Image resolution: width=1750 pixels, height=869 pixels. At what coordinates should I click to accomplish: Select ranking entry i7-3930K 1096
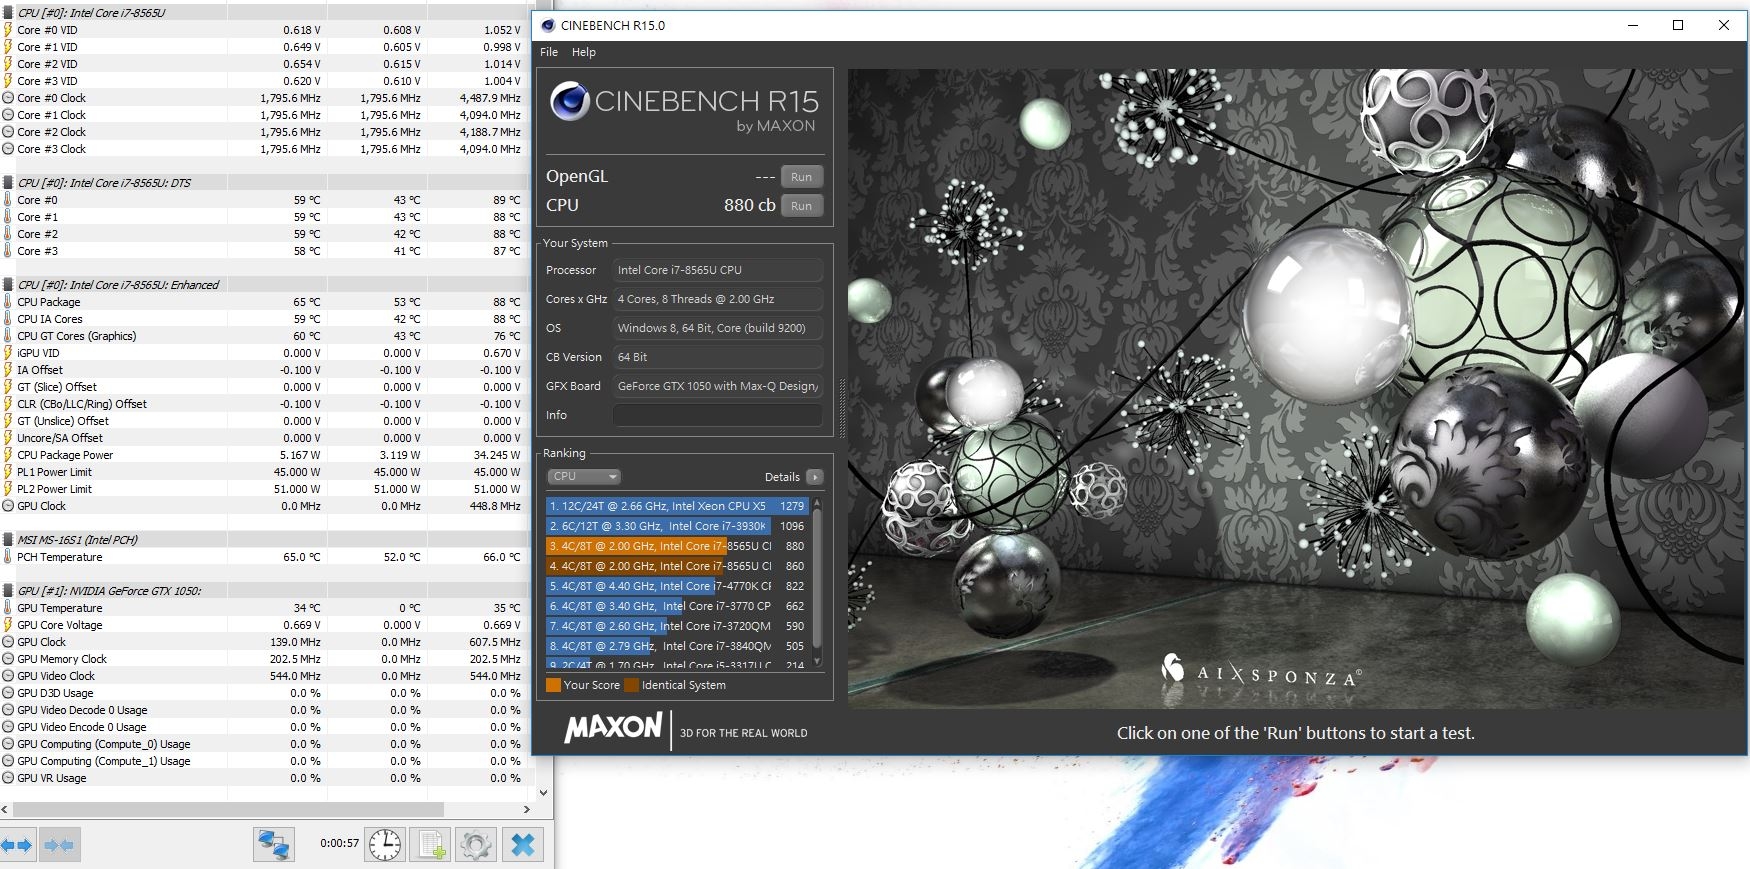(677, 526)
